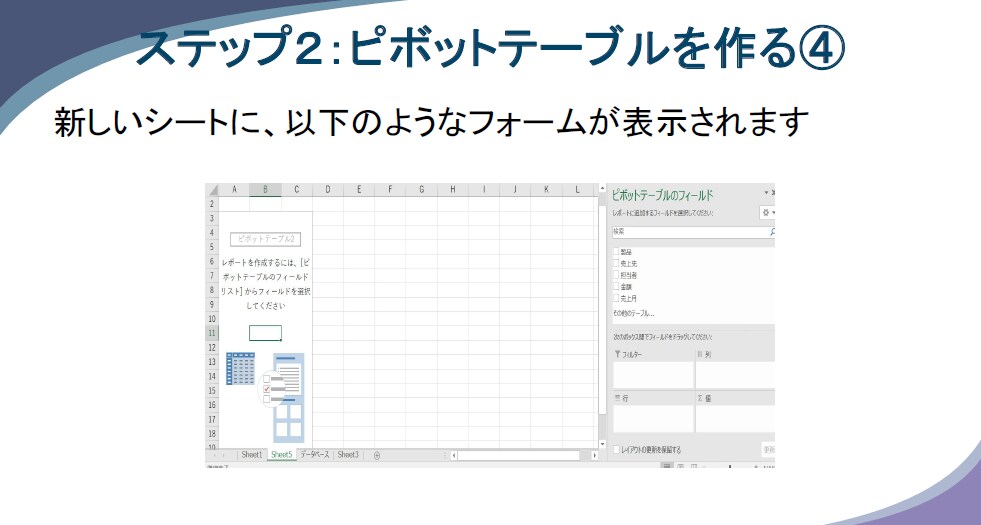This screenshot has height=525, width=981.
Task: Select column H header
Action: [x=452, y=190]
